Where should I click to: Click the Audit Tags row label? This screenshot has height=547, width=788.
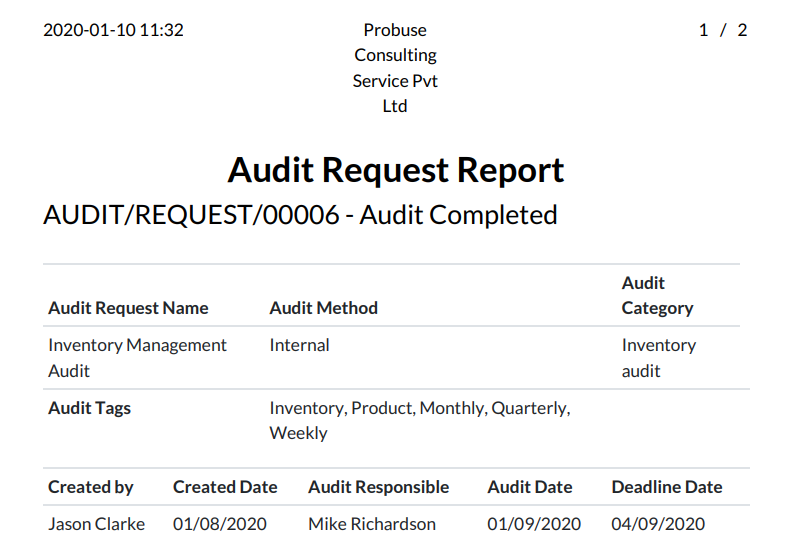click(x=89, y=408)
